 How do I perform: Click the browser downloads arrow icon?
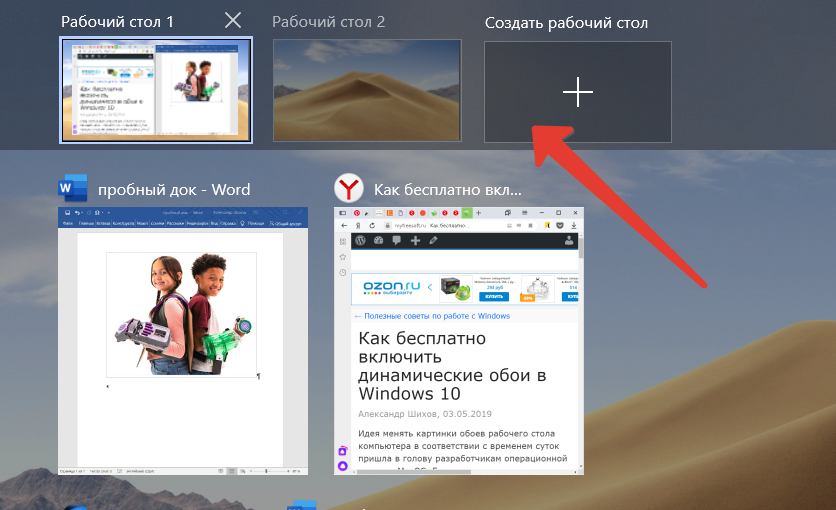(x=574, y=226)
